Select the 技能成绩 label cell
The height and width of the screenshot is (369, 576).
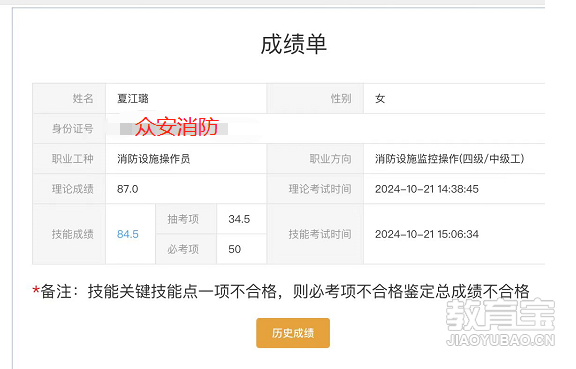[69, 234]
